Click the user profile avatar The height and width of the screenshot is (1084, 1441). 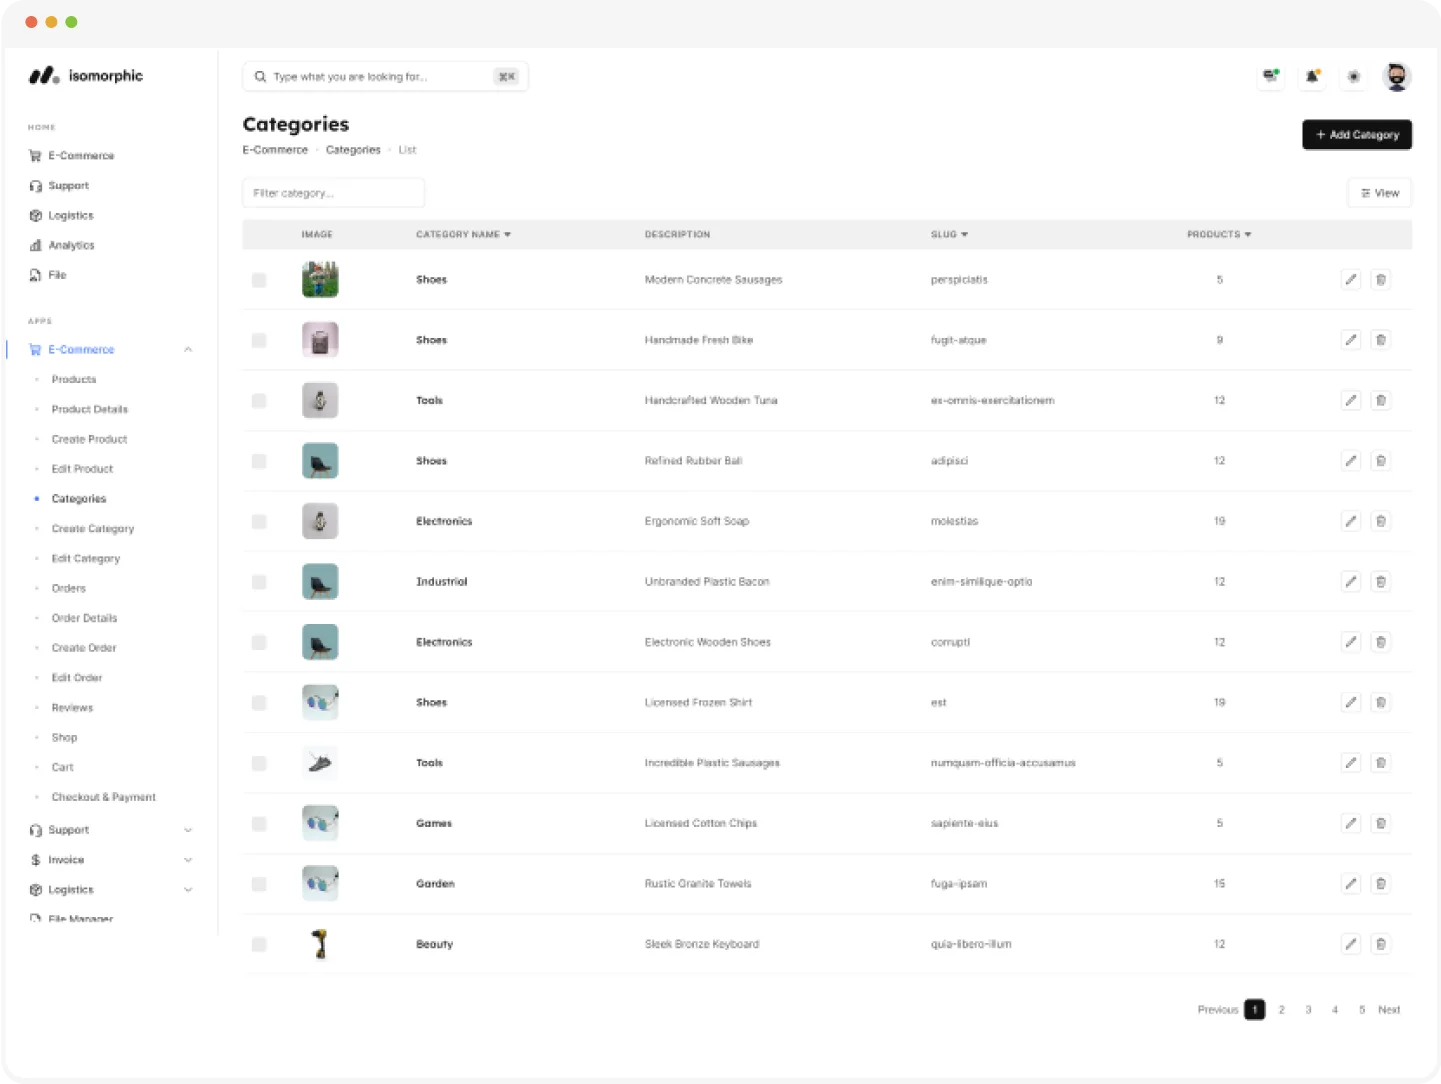tap(1396, 76)
